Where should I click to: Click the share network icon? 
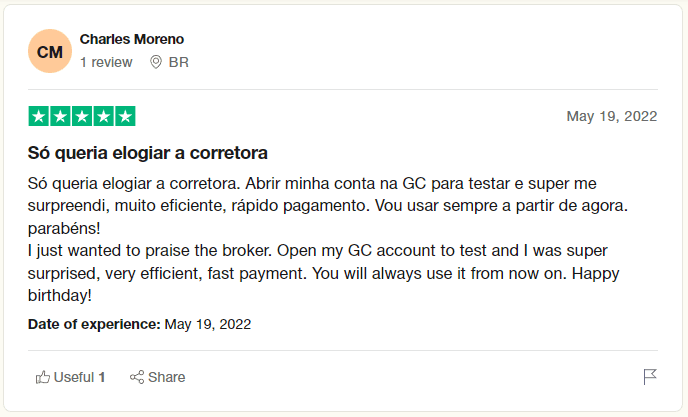click(x=137, y=377)
